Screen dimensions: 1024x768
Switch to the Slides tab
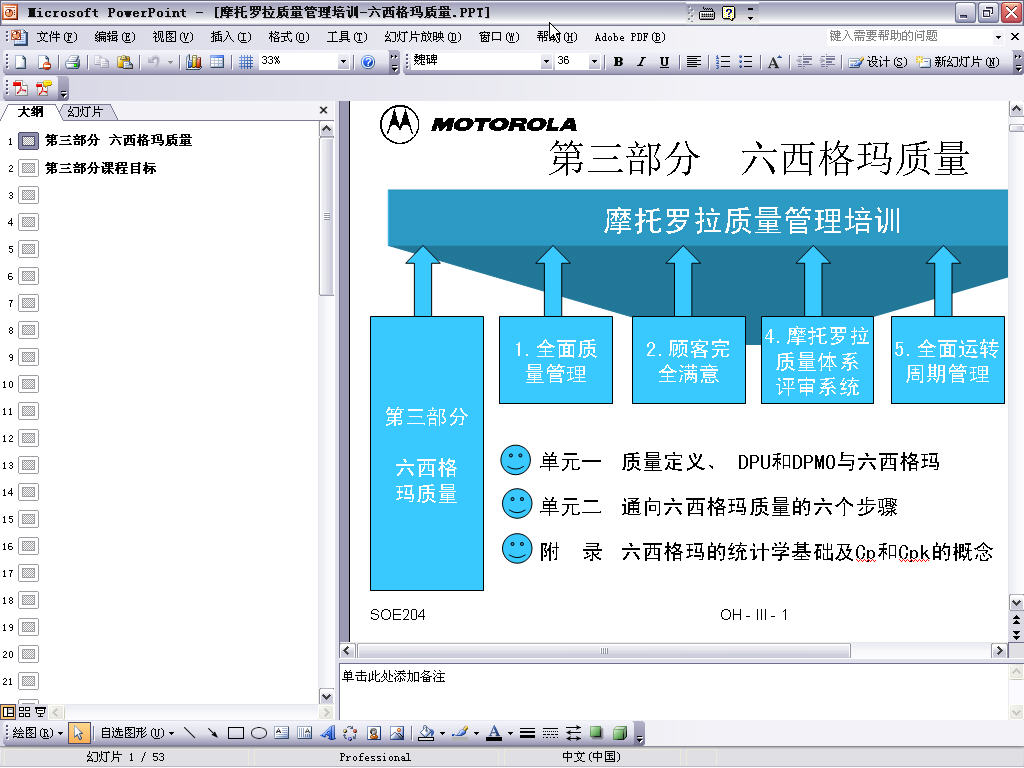[85, 112]
